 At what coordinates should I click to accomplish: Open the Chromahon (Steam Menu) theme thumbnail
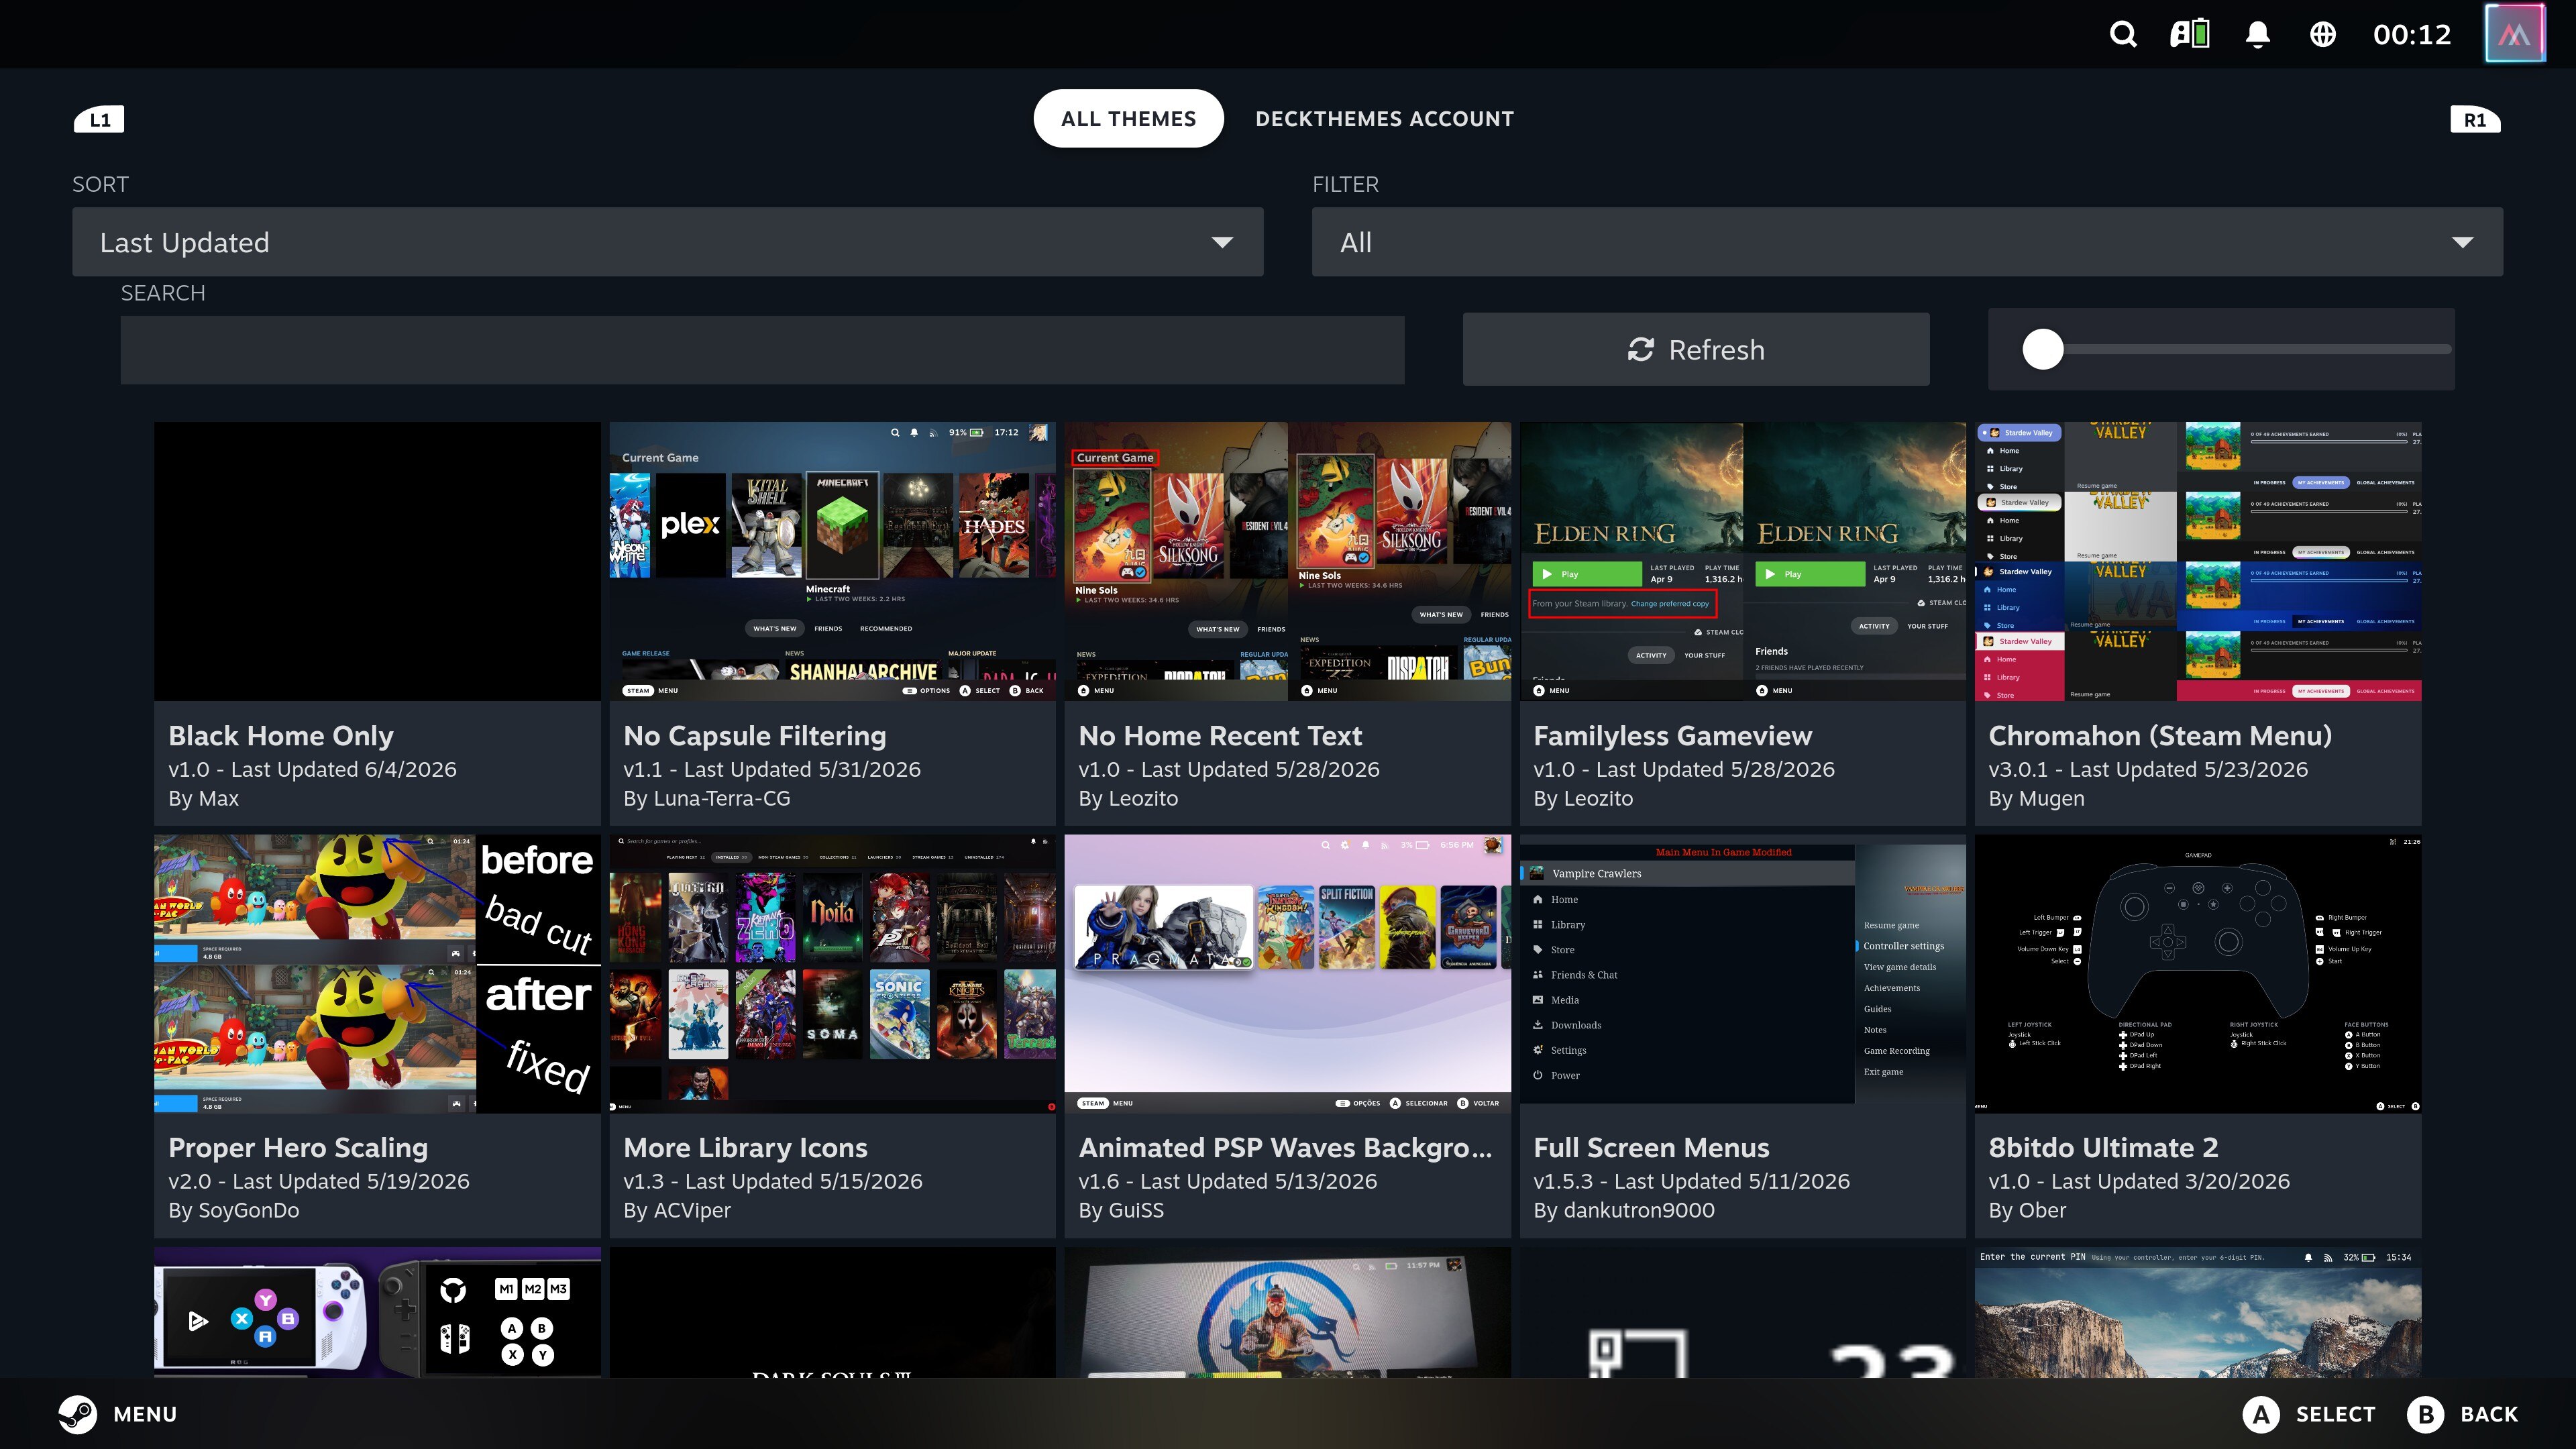(x=2198, y=561)
